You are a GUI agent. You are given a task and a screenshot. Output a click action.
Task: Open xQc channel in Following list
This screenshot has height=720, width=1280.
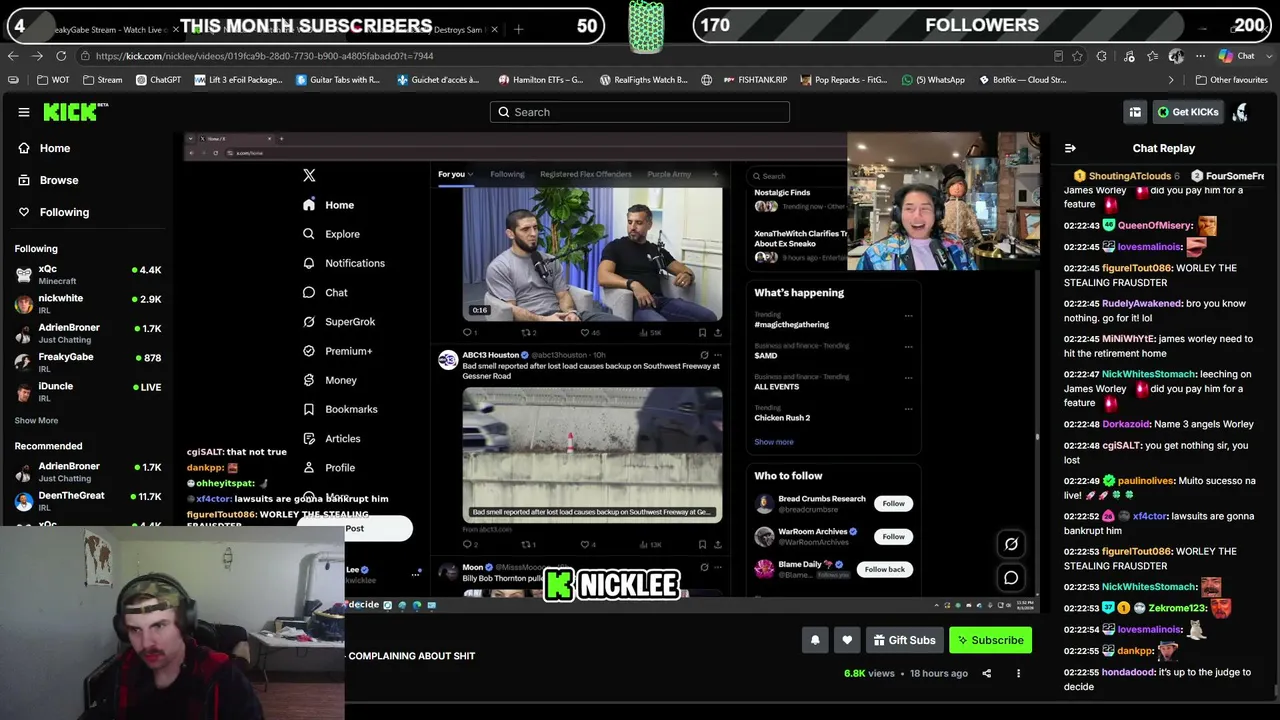88,274
